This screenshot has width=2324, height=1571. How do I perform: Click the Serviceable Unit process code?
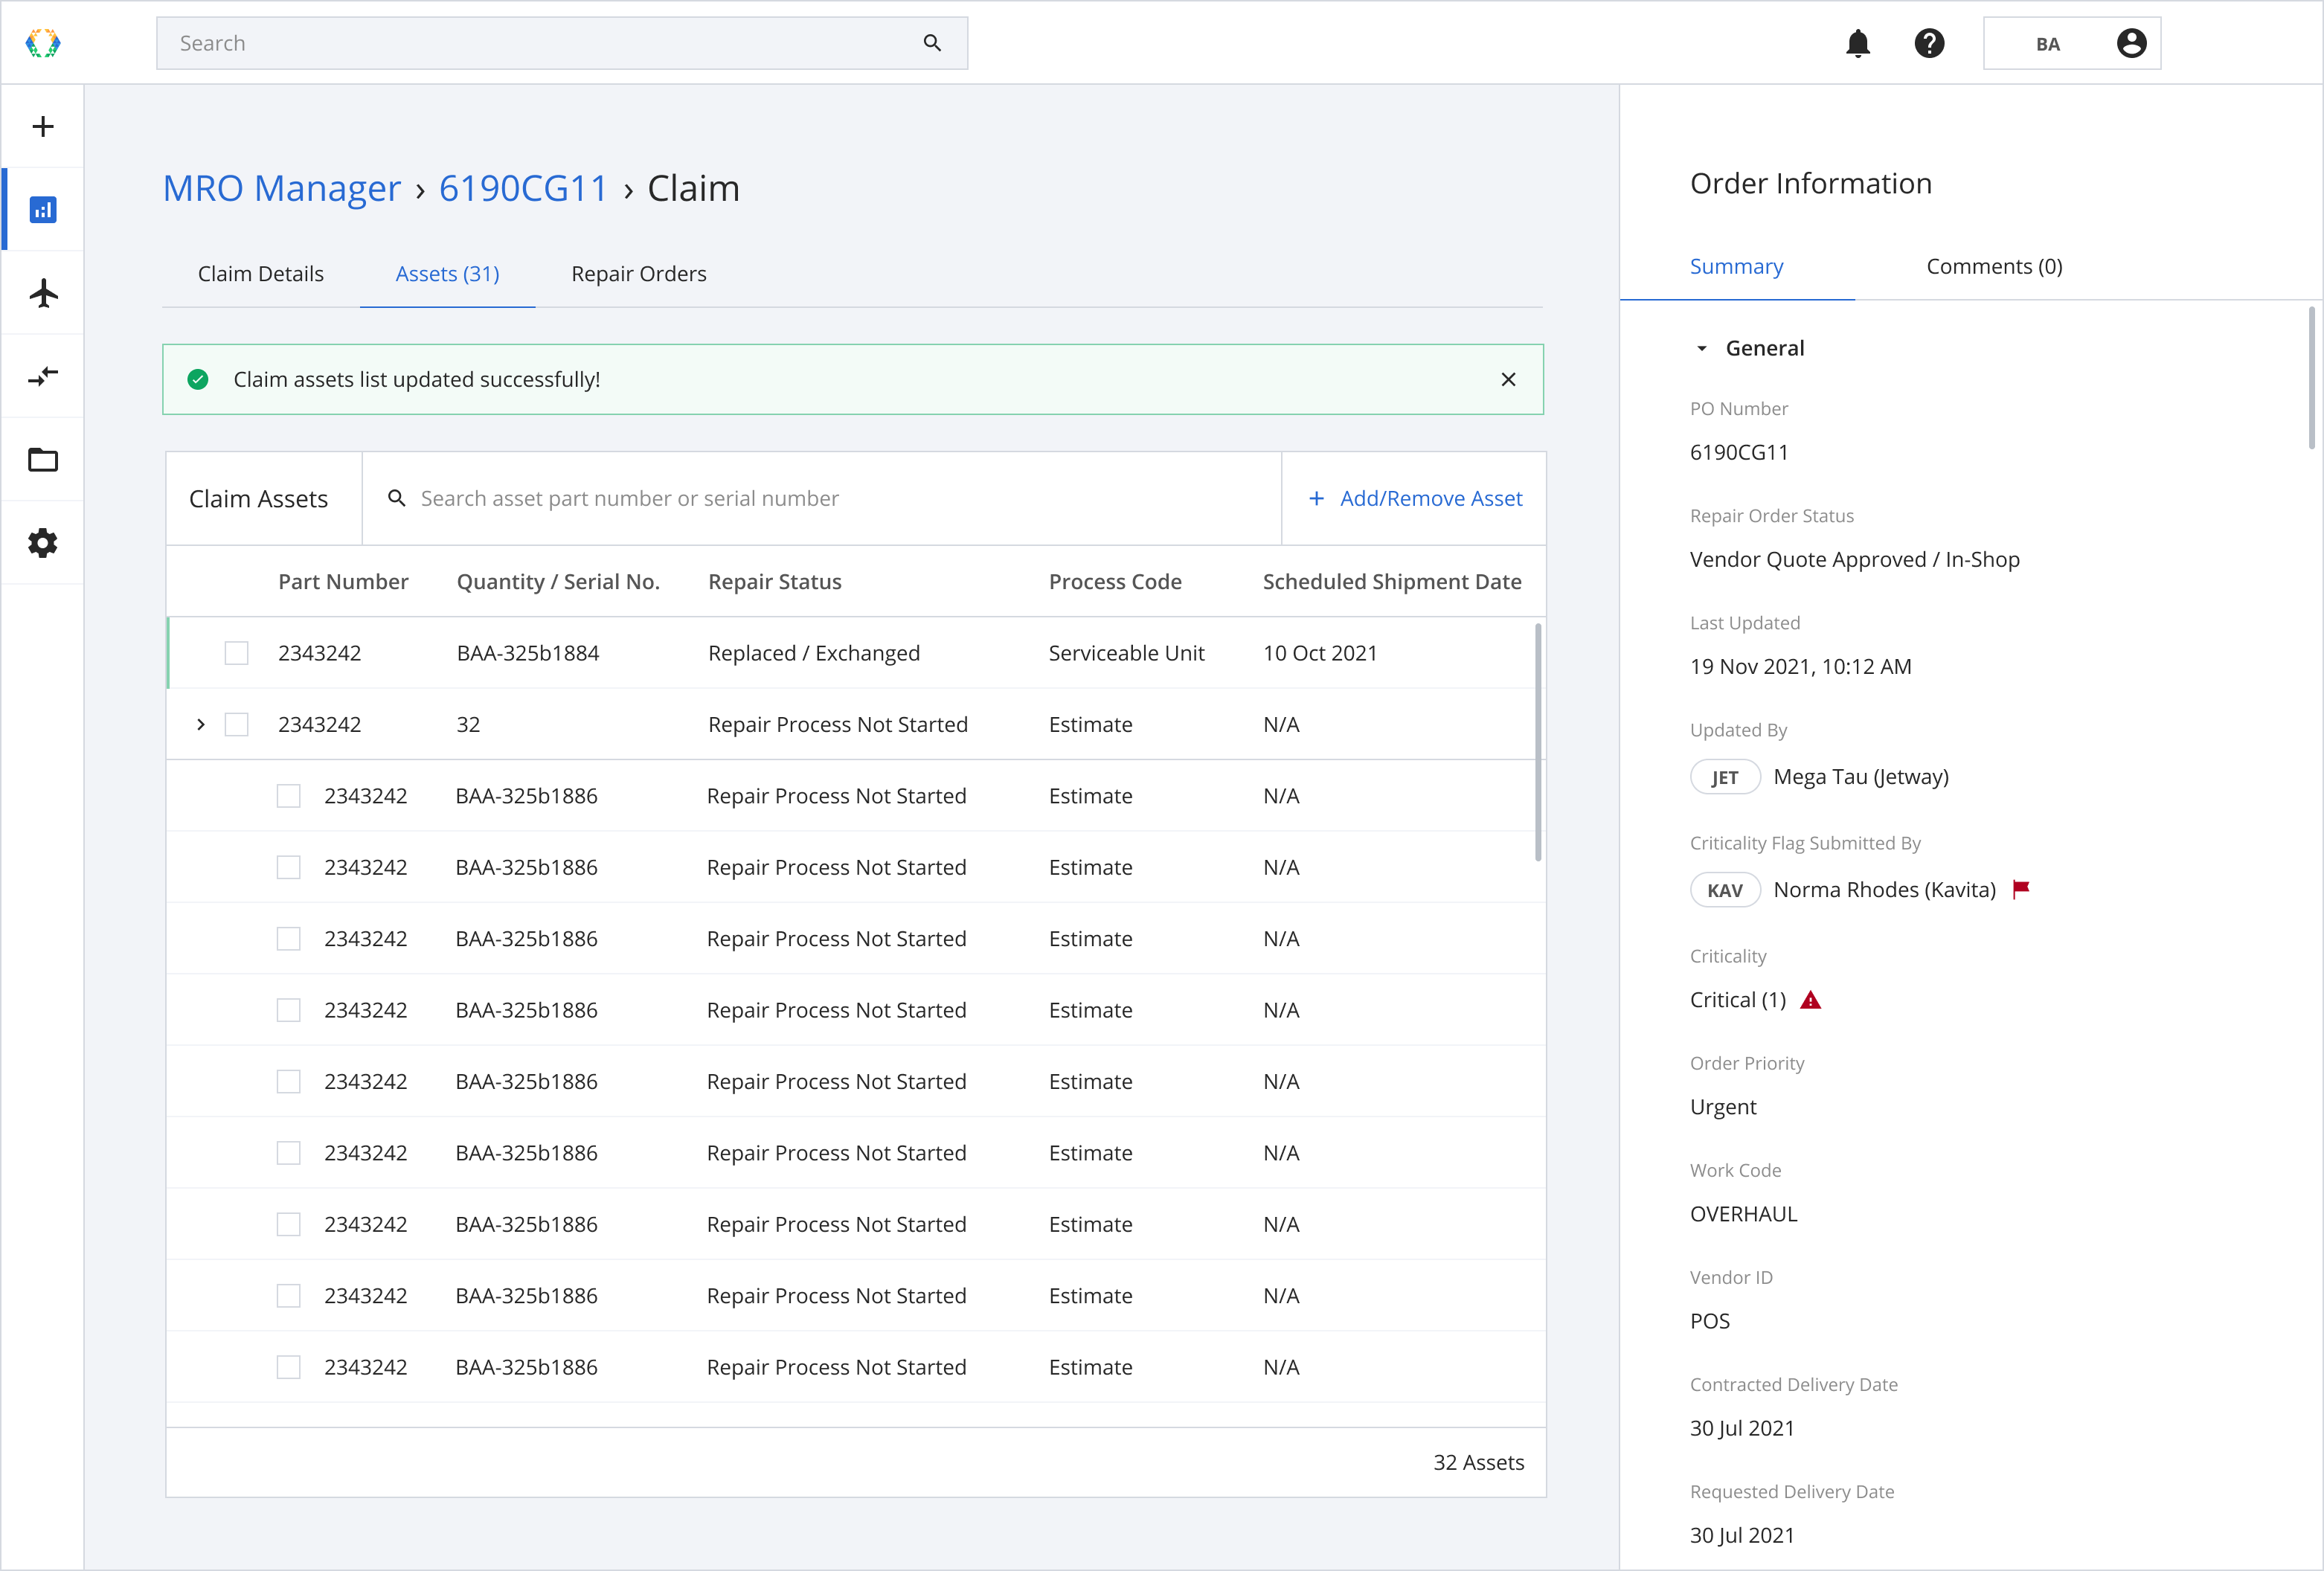pos(1127,653)
